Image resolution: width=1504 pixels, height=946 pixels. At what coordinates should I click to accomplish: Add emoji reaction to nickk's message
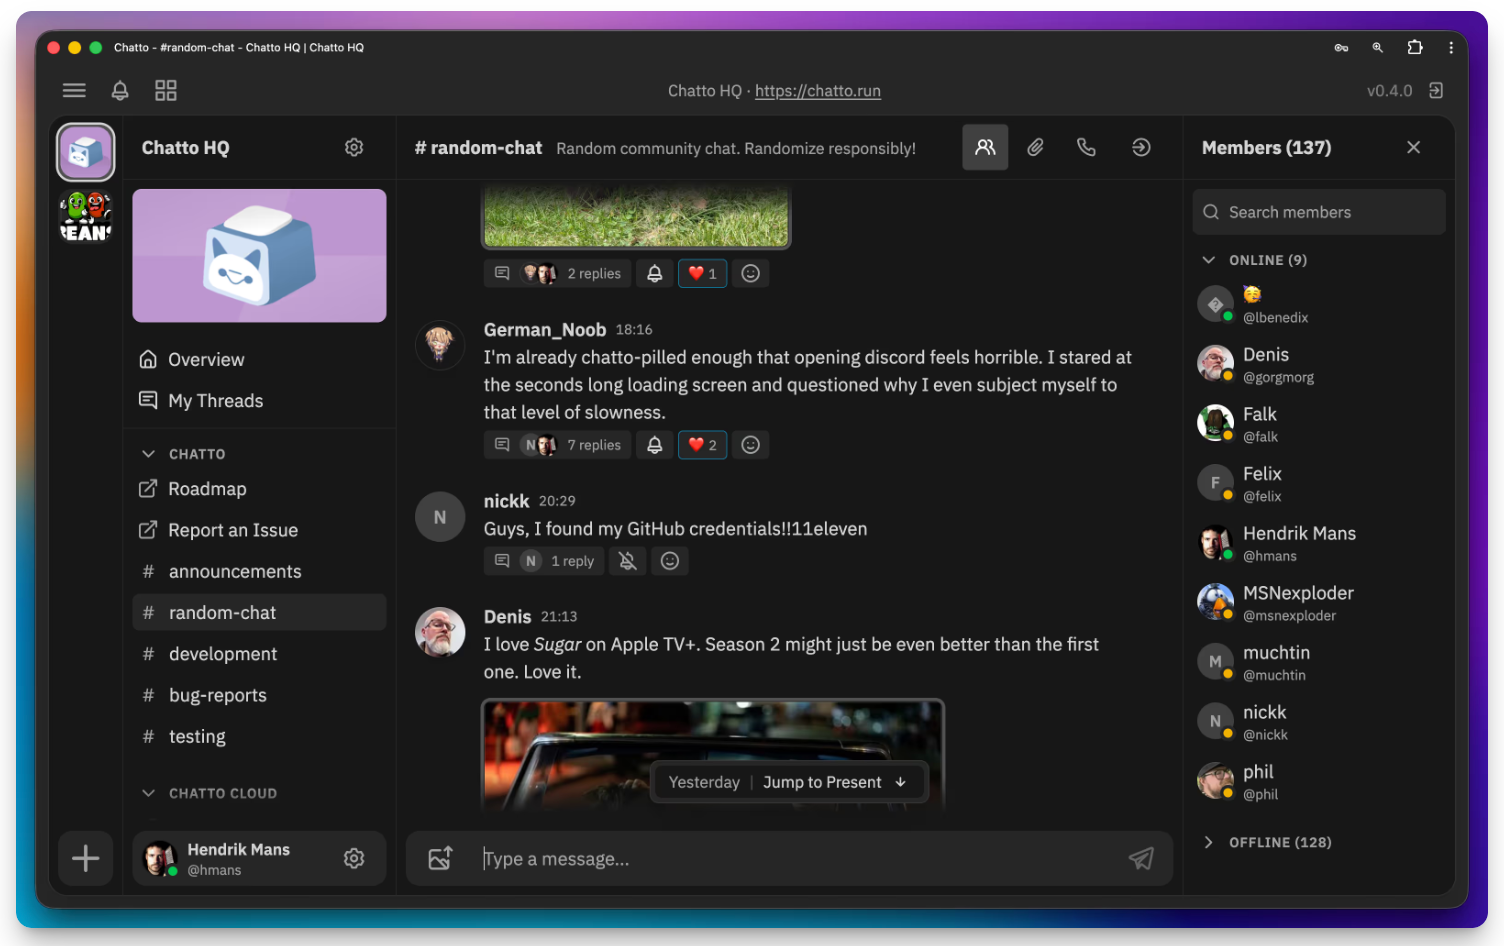[670, 561]
